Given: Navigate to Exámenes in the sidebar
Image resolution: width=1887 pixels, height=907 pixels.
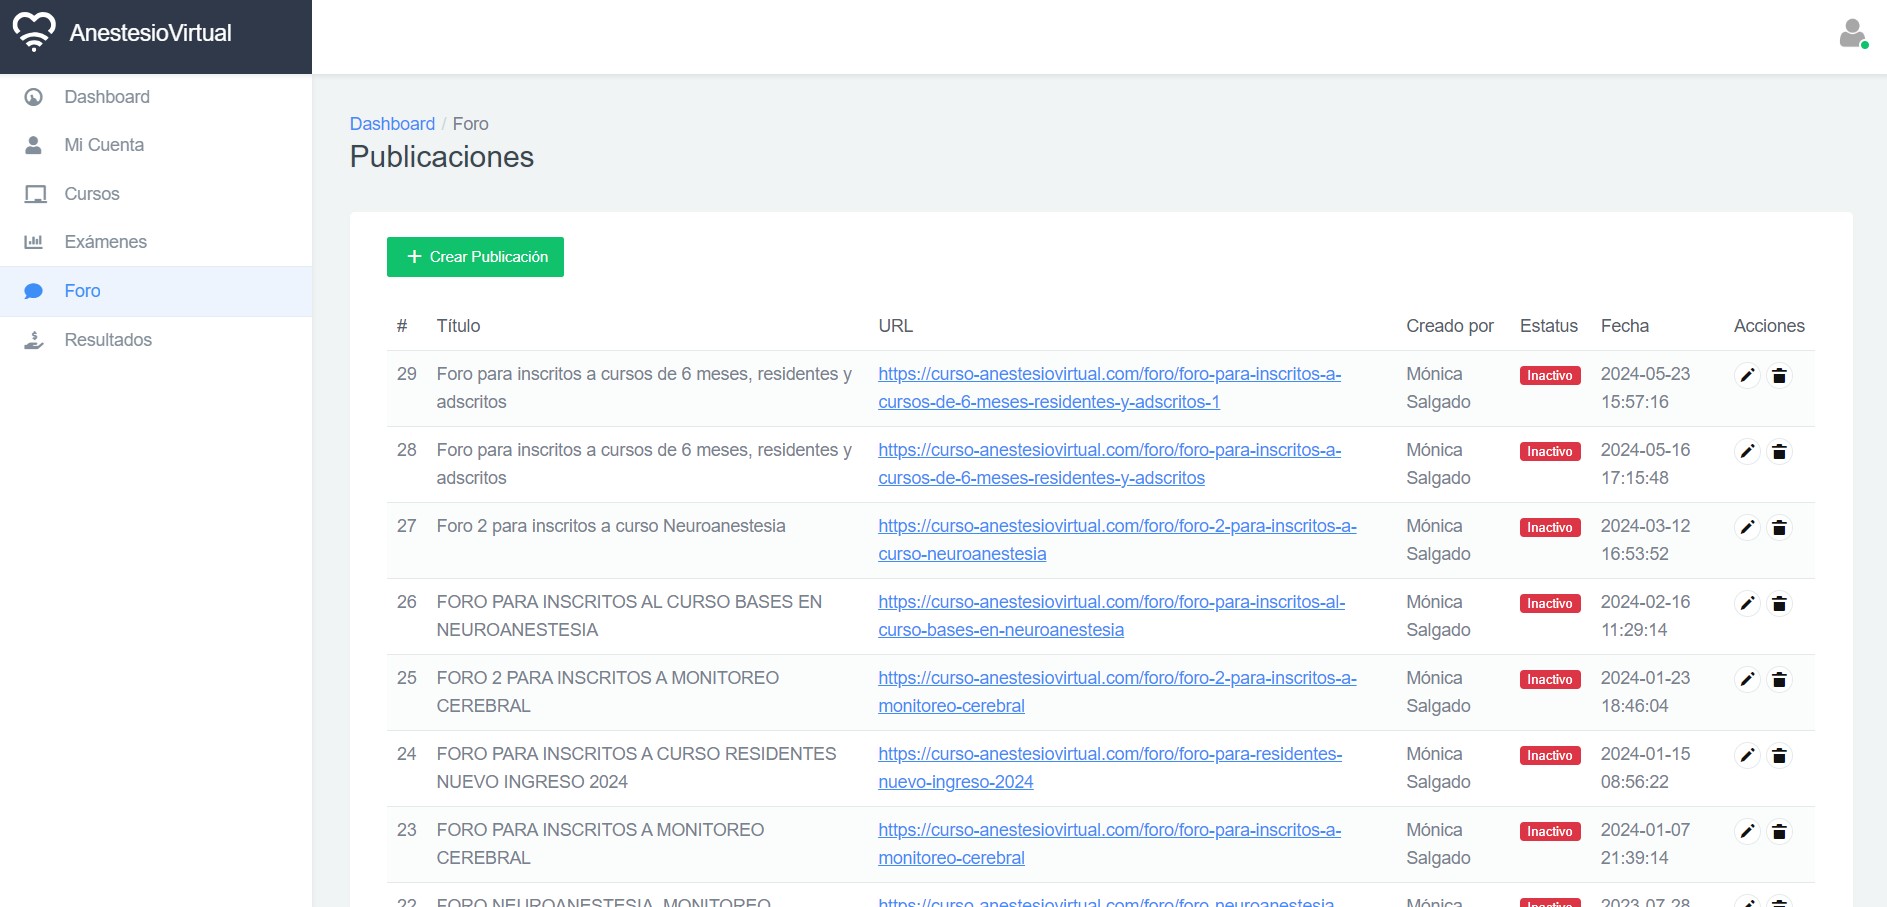Looking at the screenshot, I should (105, 242).
